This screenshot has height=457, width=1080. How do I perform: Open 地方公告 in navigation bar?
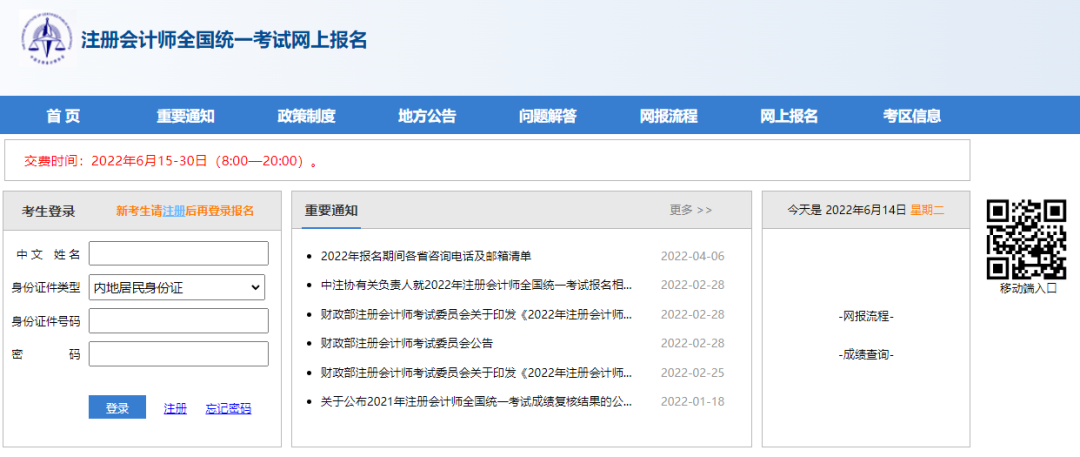[x=427, y=116]
